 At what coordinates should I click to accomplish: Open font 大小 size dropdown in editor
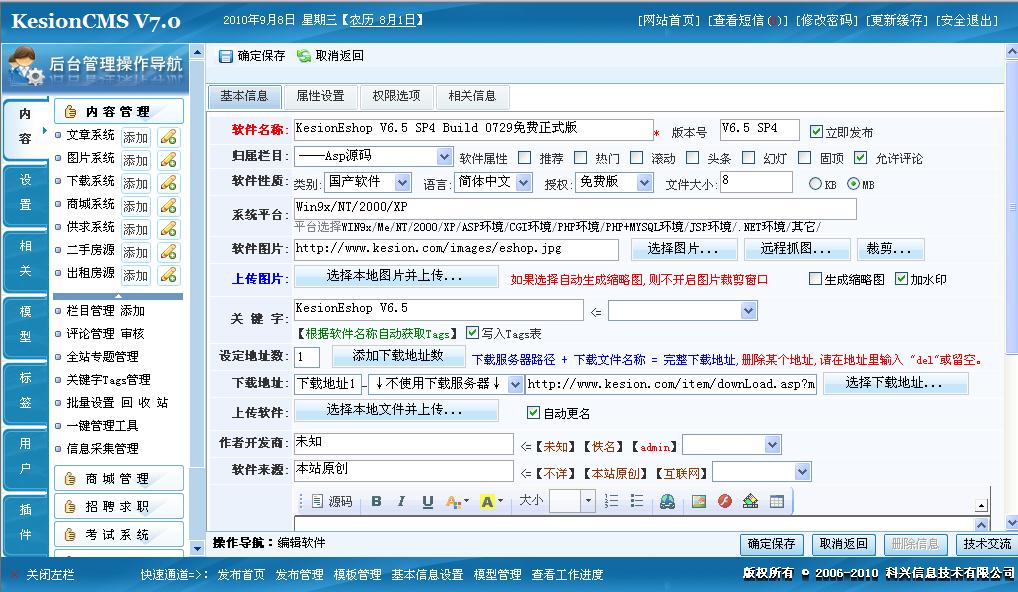tap(588, 501)
